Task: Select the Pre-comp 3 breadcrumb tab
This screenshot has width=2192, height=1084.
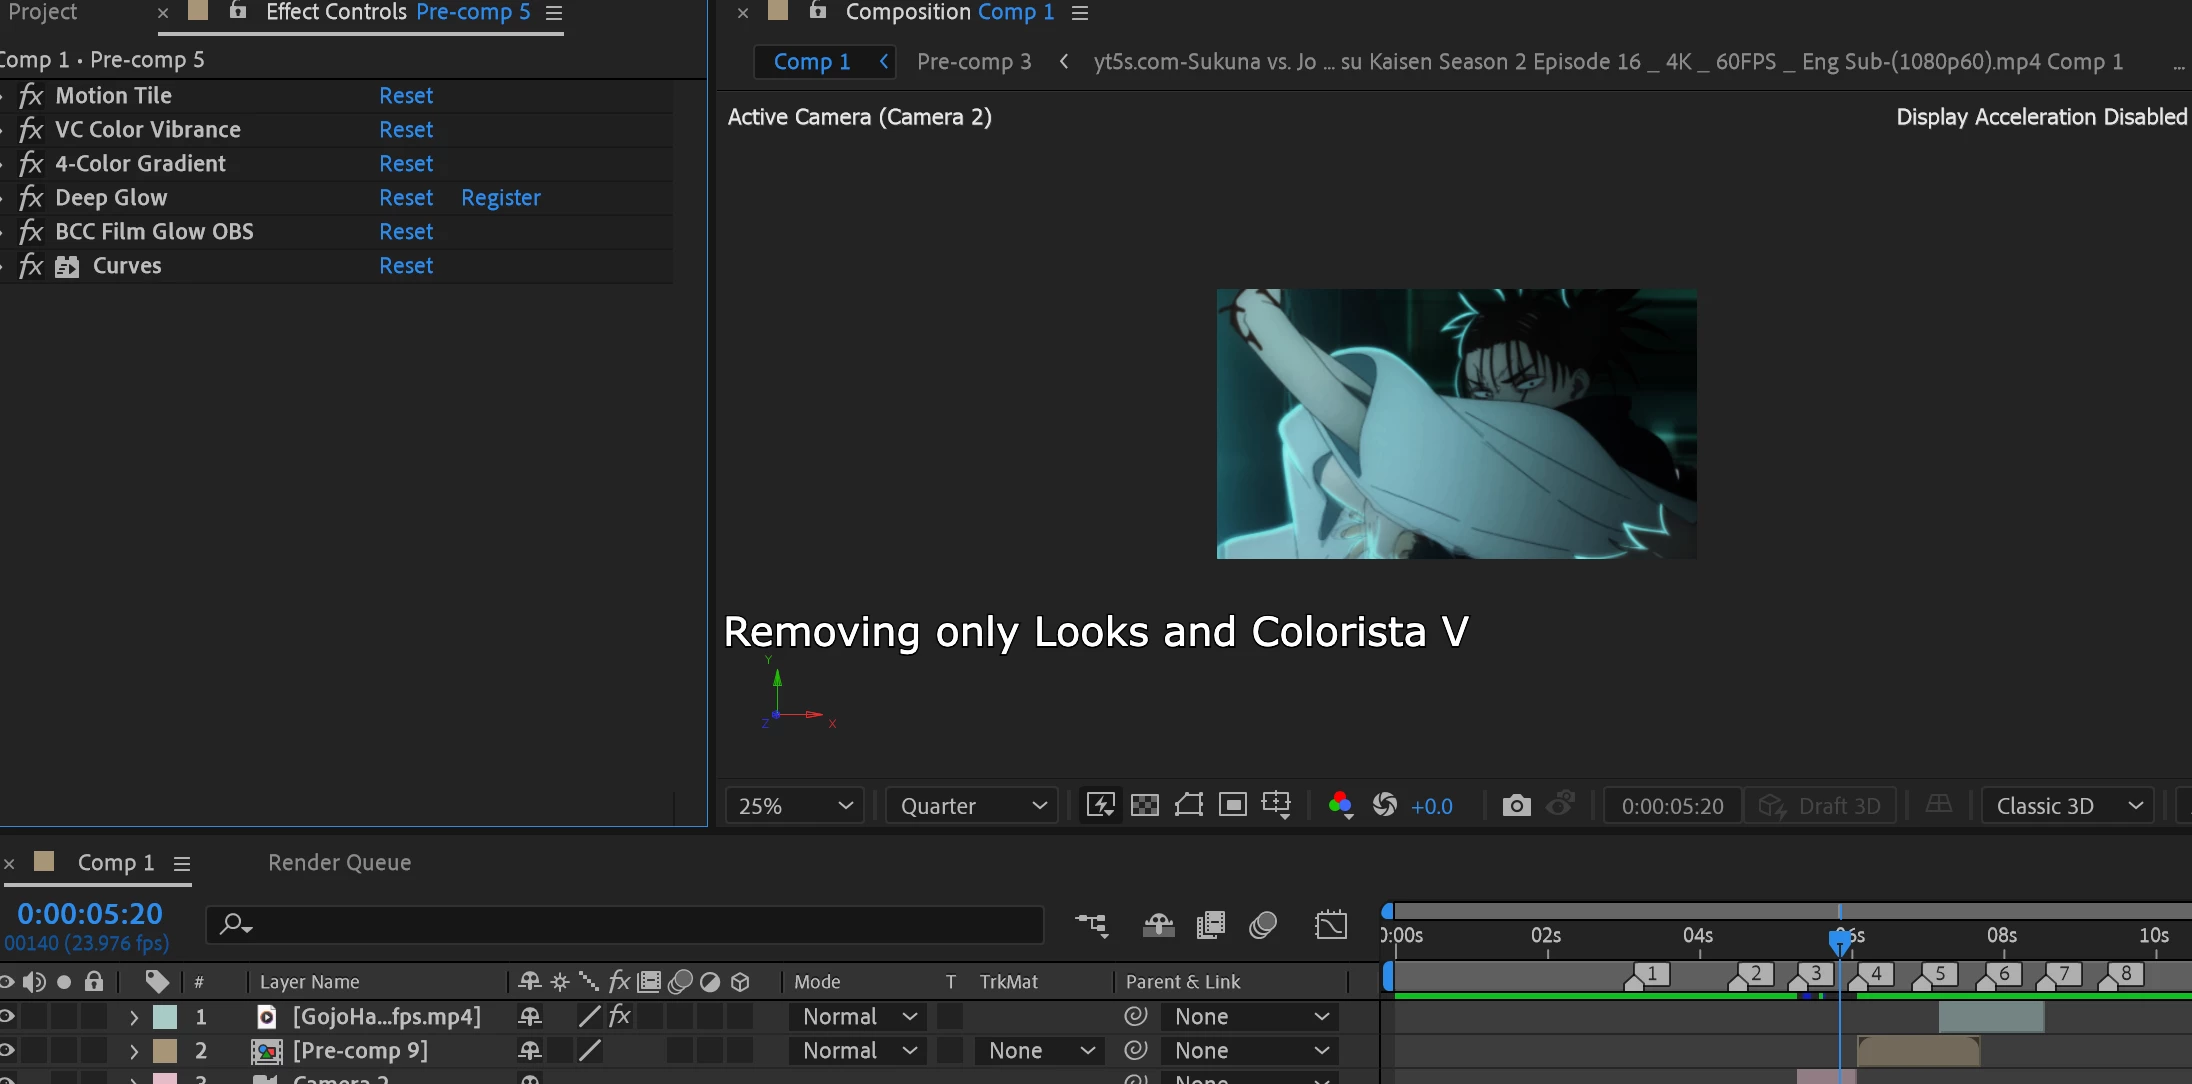Action: coord(973,62)
